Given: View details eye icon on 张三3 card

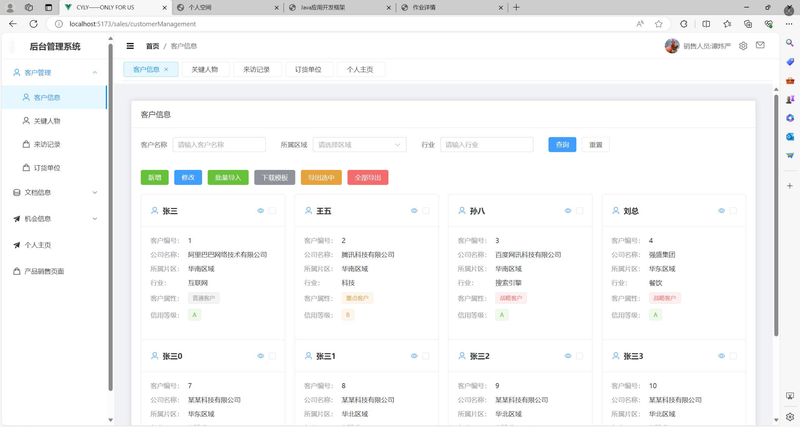Looking at the screenshot, I should (x=721, y=356).
